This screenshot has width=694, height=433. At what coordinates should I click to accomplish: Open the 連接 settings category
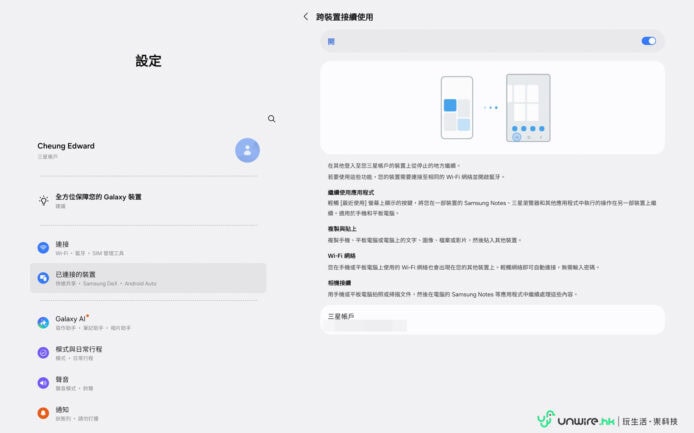coord(148,248)
